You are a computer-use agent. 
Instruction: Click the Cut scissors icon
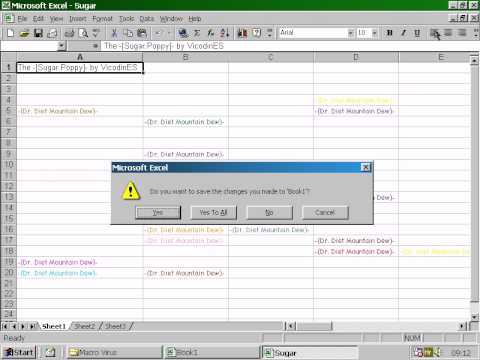pos(114,33)
